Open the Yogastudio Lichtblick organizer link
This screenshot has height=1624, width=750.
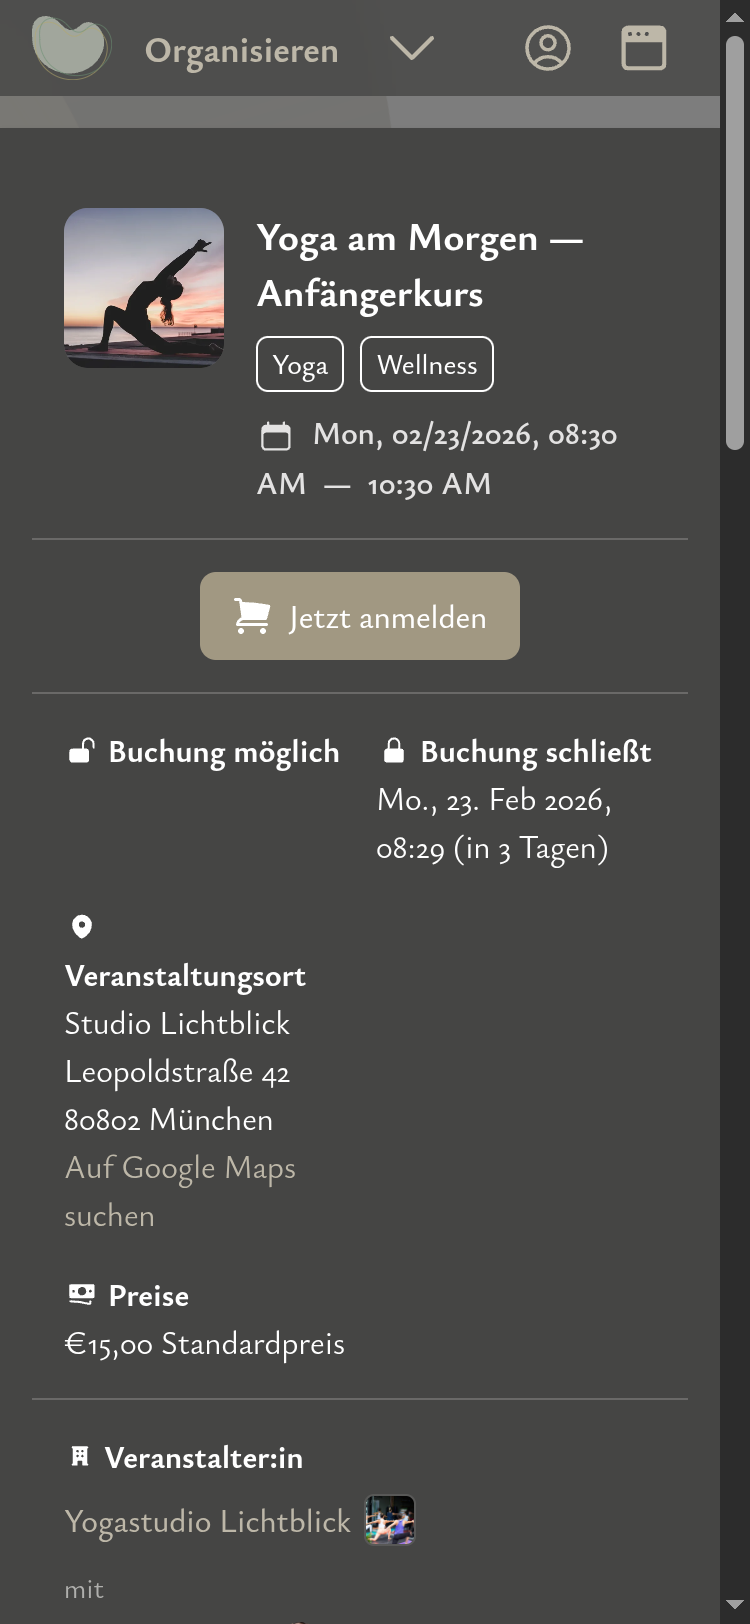click(x=208, y=1521)
